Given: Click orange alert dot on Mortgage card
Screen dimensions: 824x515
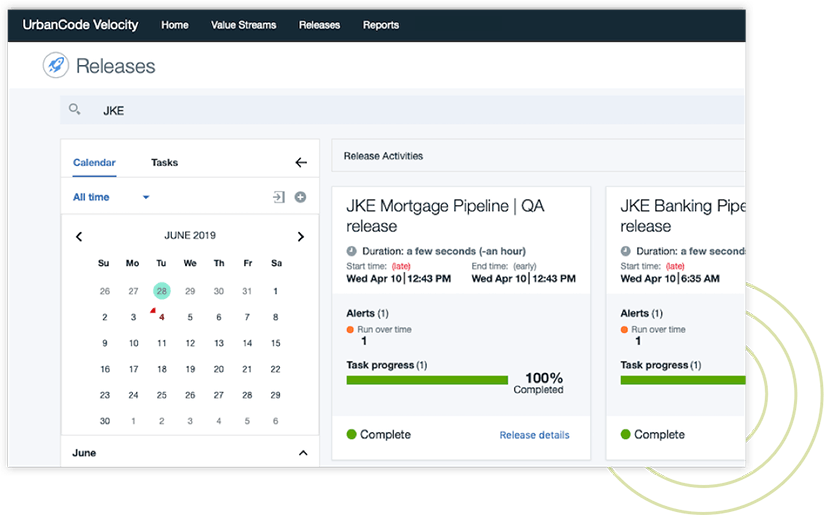Looking at the screenshot, I should (x=350, y=329).
